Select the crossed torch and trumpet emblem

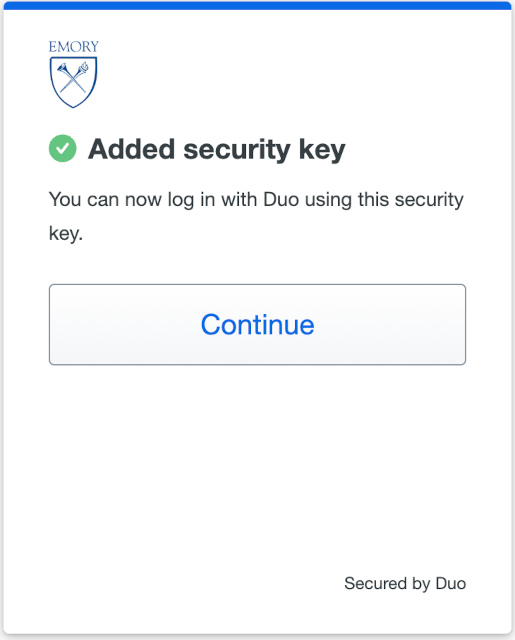pos(73,77)
